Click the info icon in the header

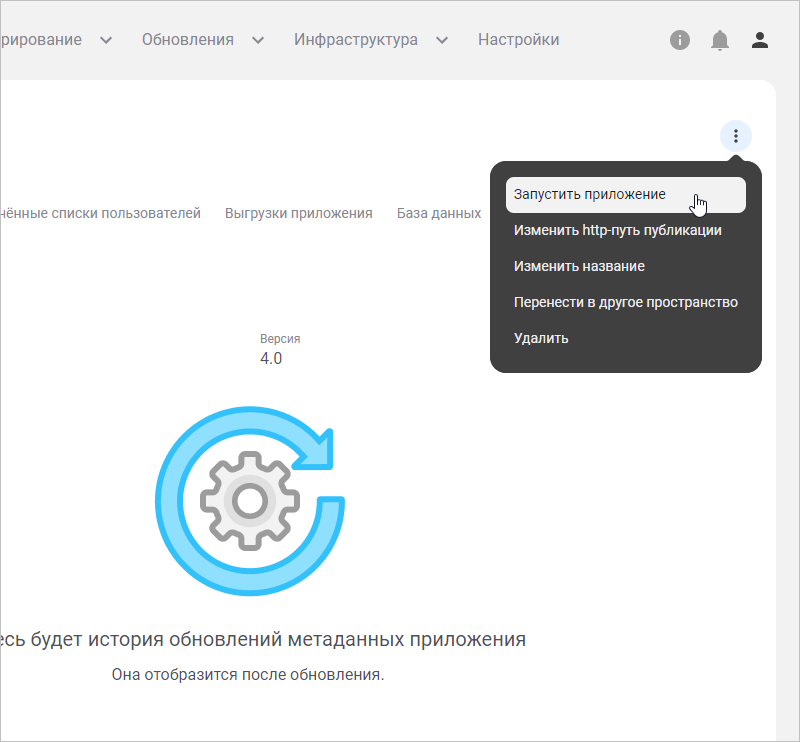click(680, 40)
